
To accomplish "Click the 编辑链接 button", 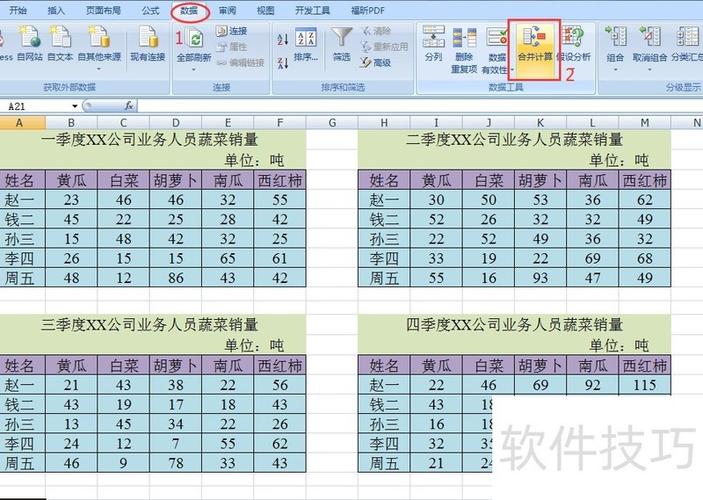I will pos(240,63).
